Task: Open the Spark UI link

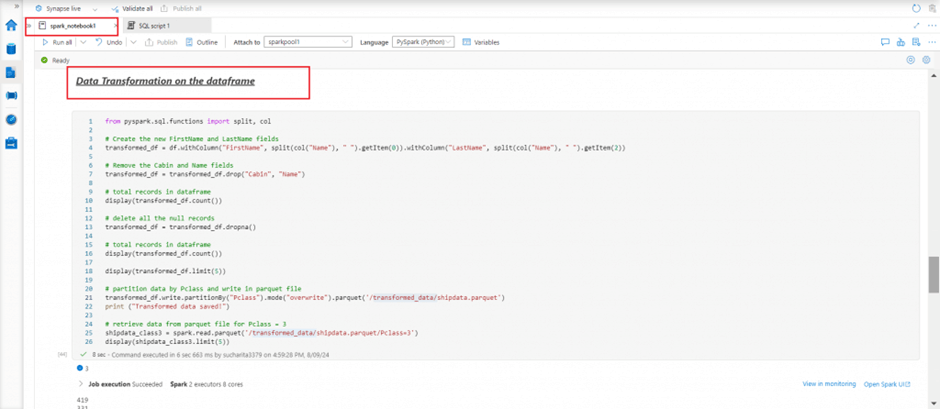Action: tap(888, 384)
